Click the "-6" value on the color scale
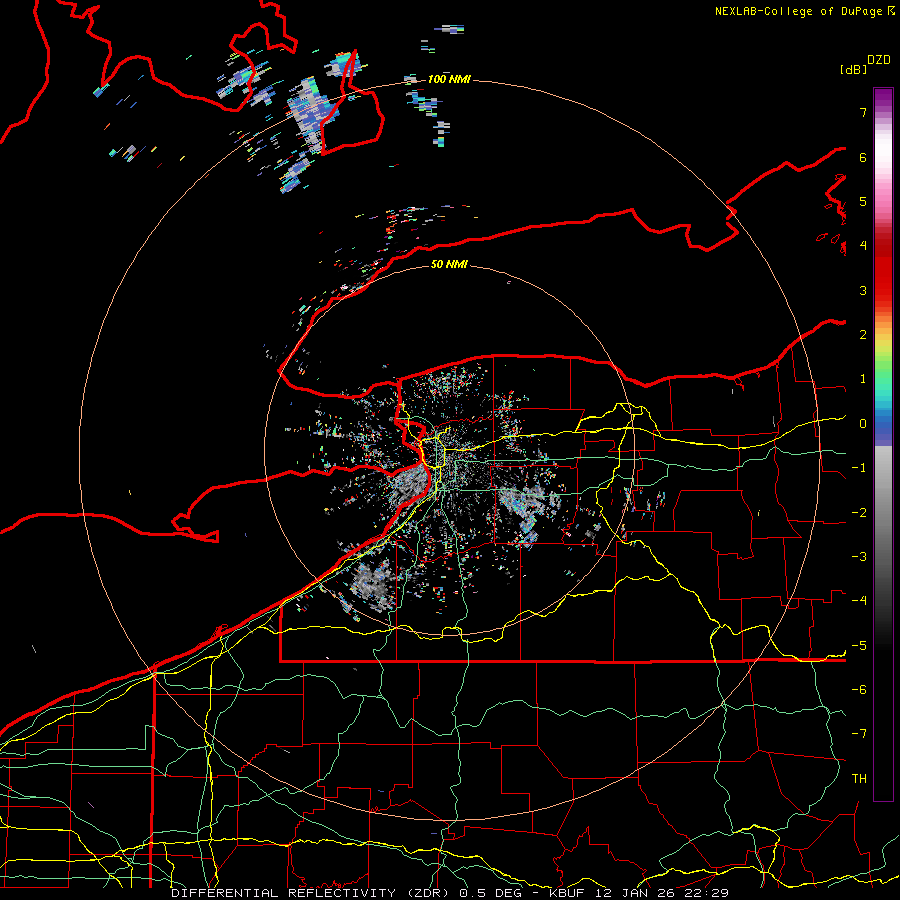 (x=859, y=690)
